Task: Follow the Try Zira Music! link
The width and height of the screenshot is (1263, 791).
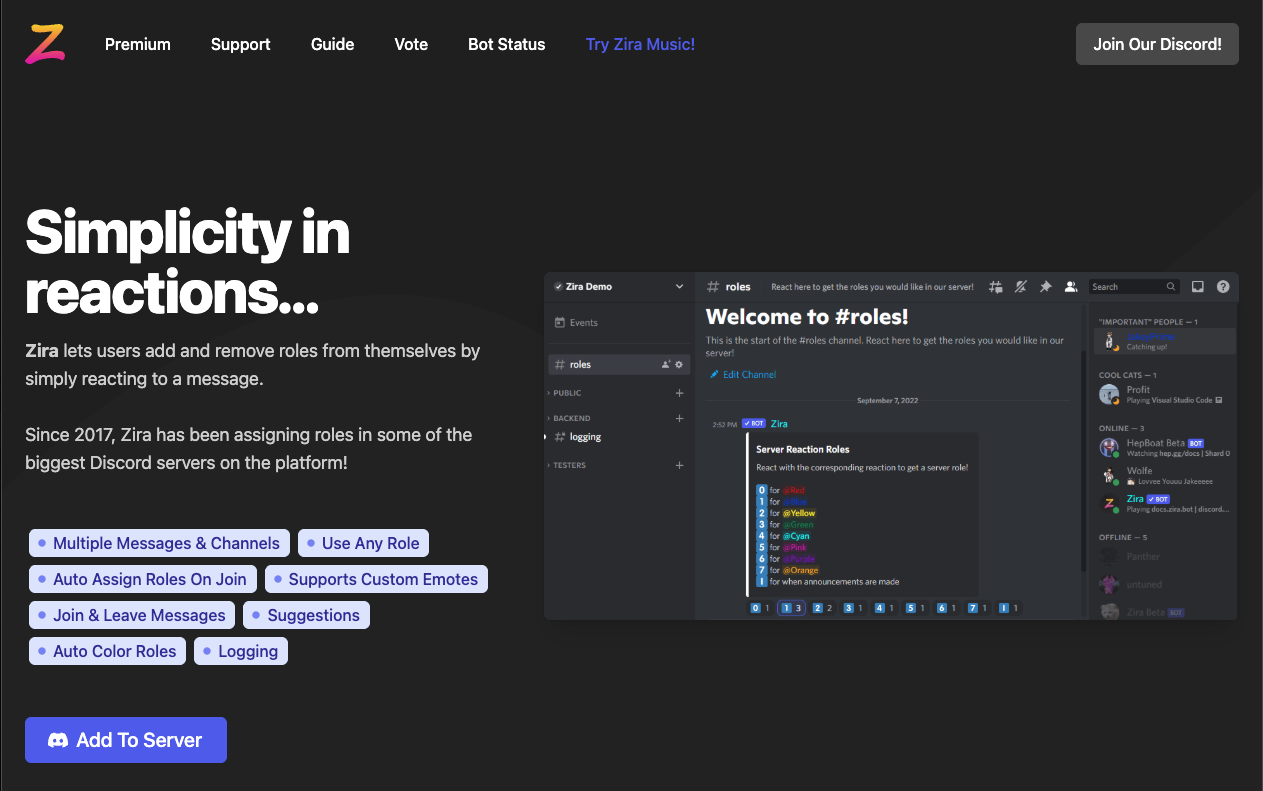Action: pos(640,44)
